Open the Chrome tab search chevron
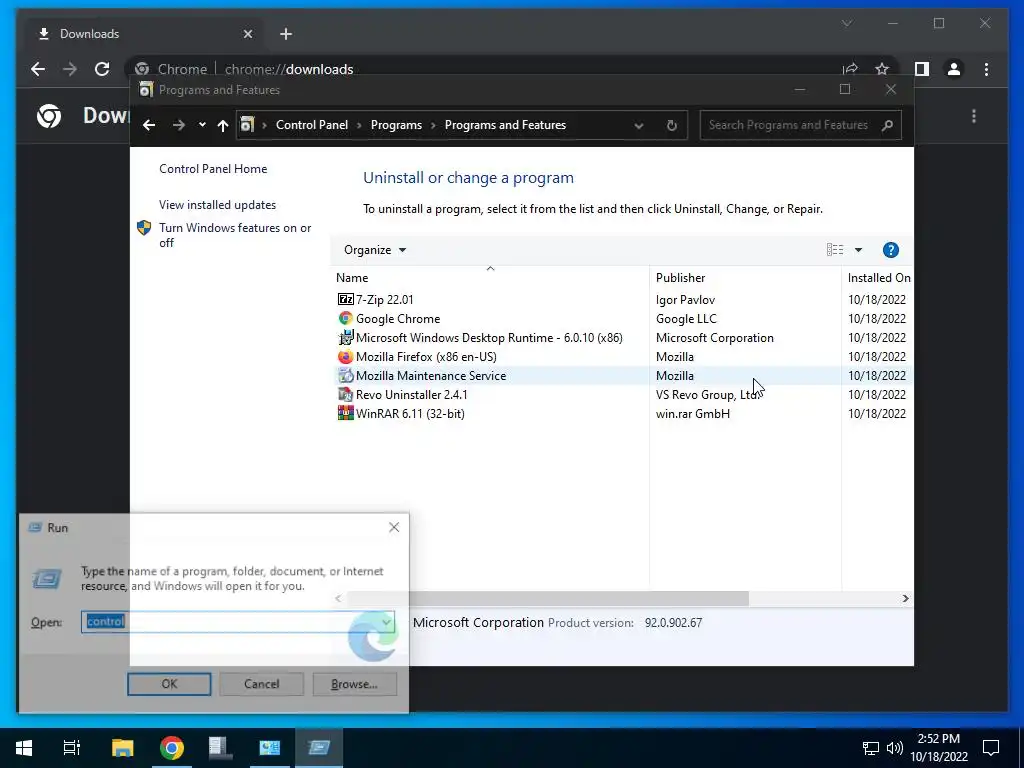 [x=847, y=24]
